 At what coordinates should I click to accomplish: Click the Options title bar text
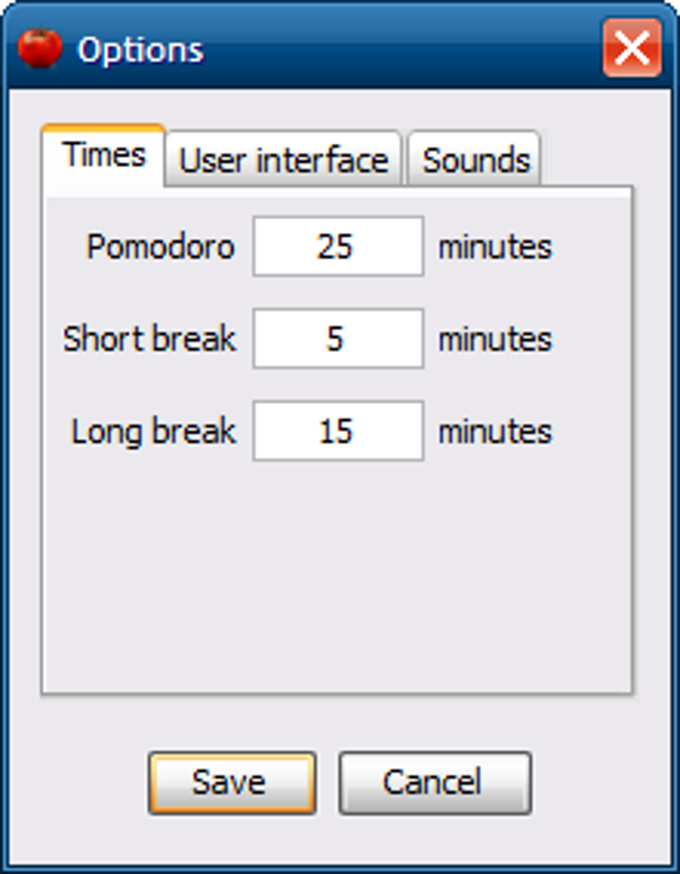tap(140, 49)
